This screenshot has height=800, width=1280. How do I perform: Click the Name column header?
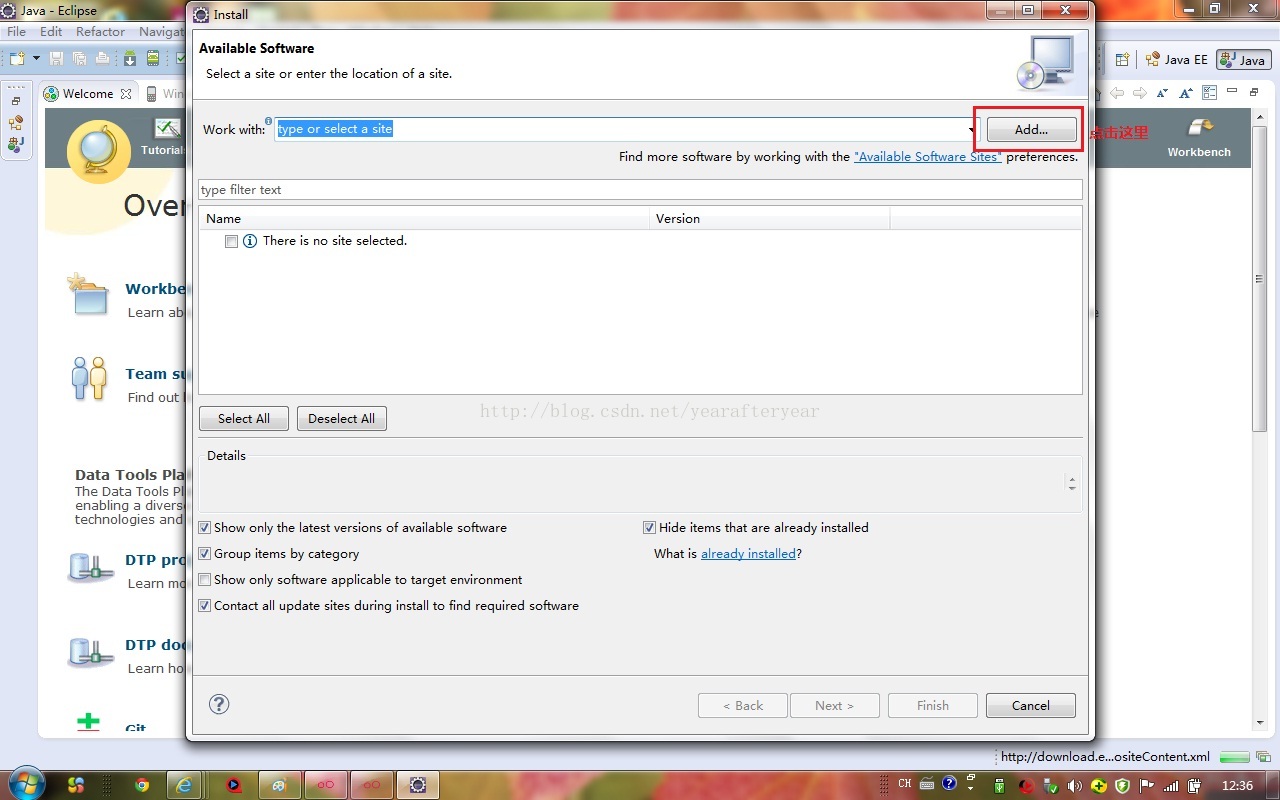424,218
